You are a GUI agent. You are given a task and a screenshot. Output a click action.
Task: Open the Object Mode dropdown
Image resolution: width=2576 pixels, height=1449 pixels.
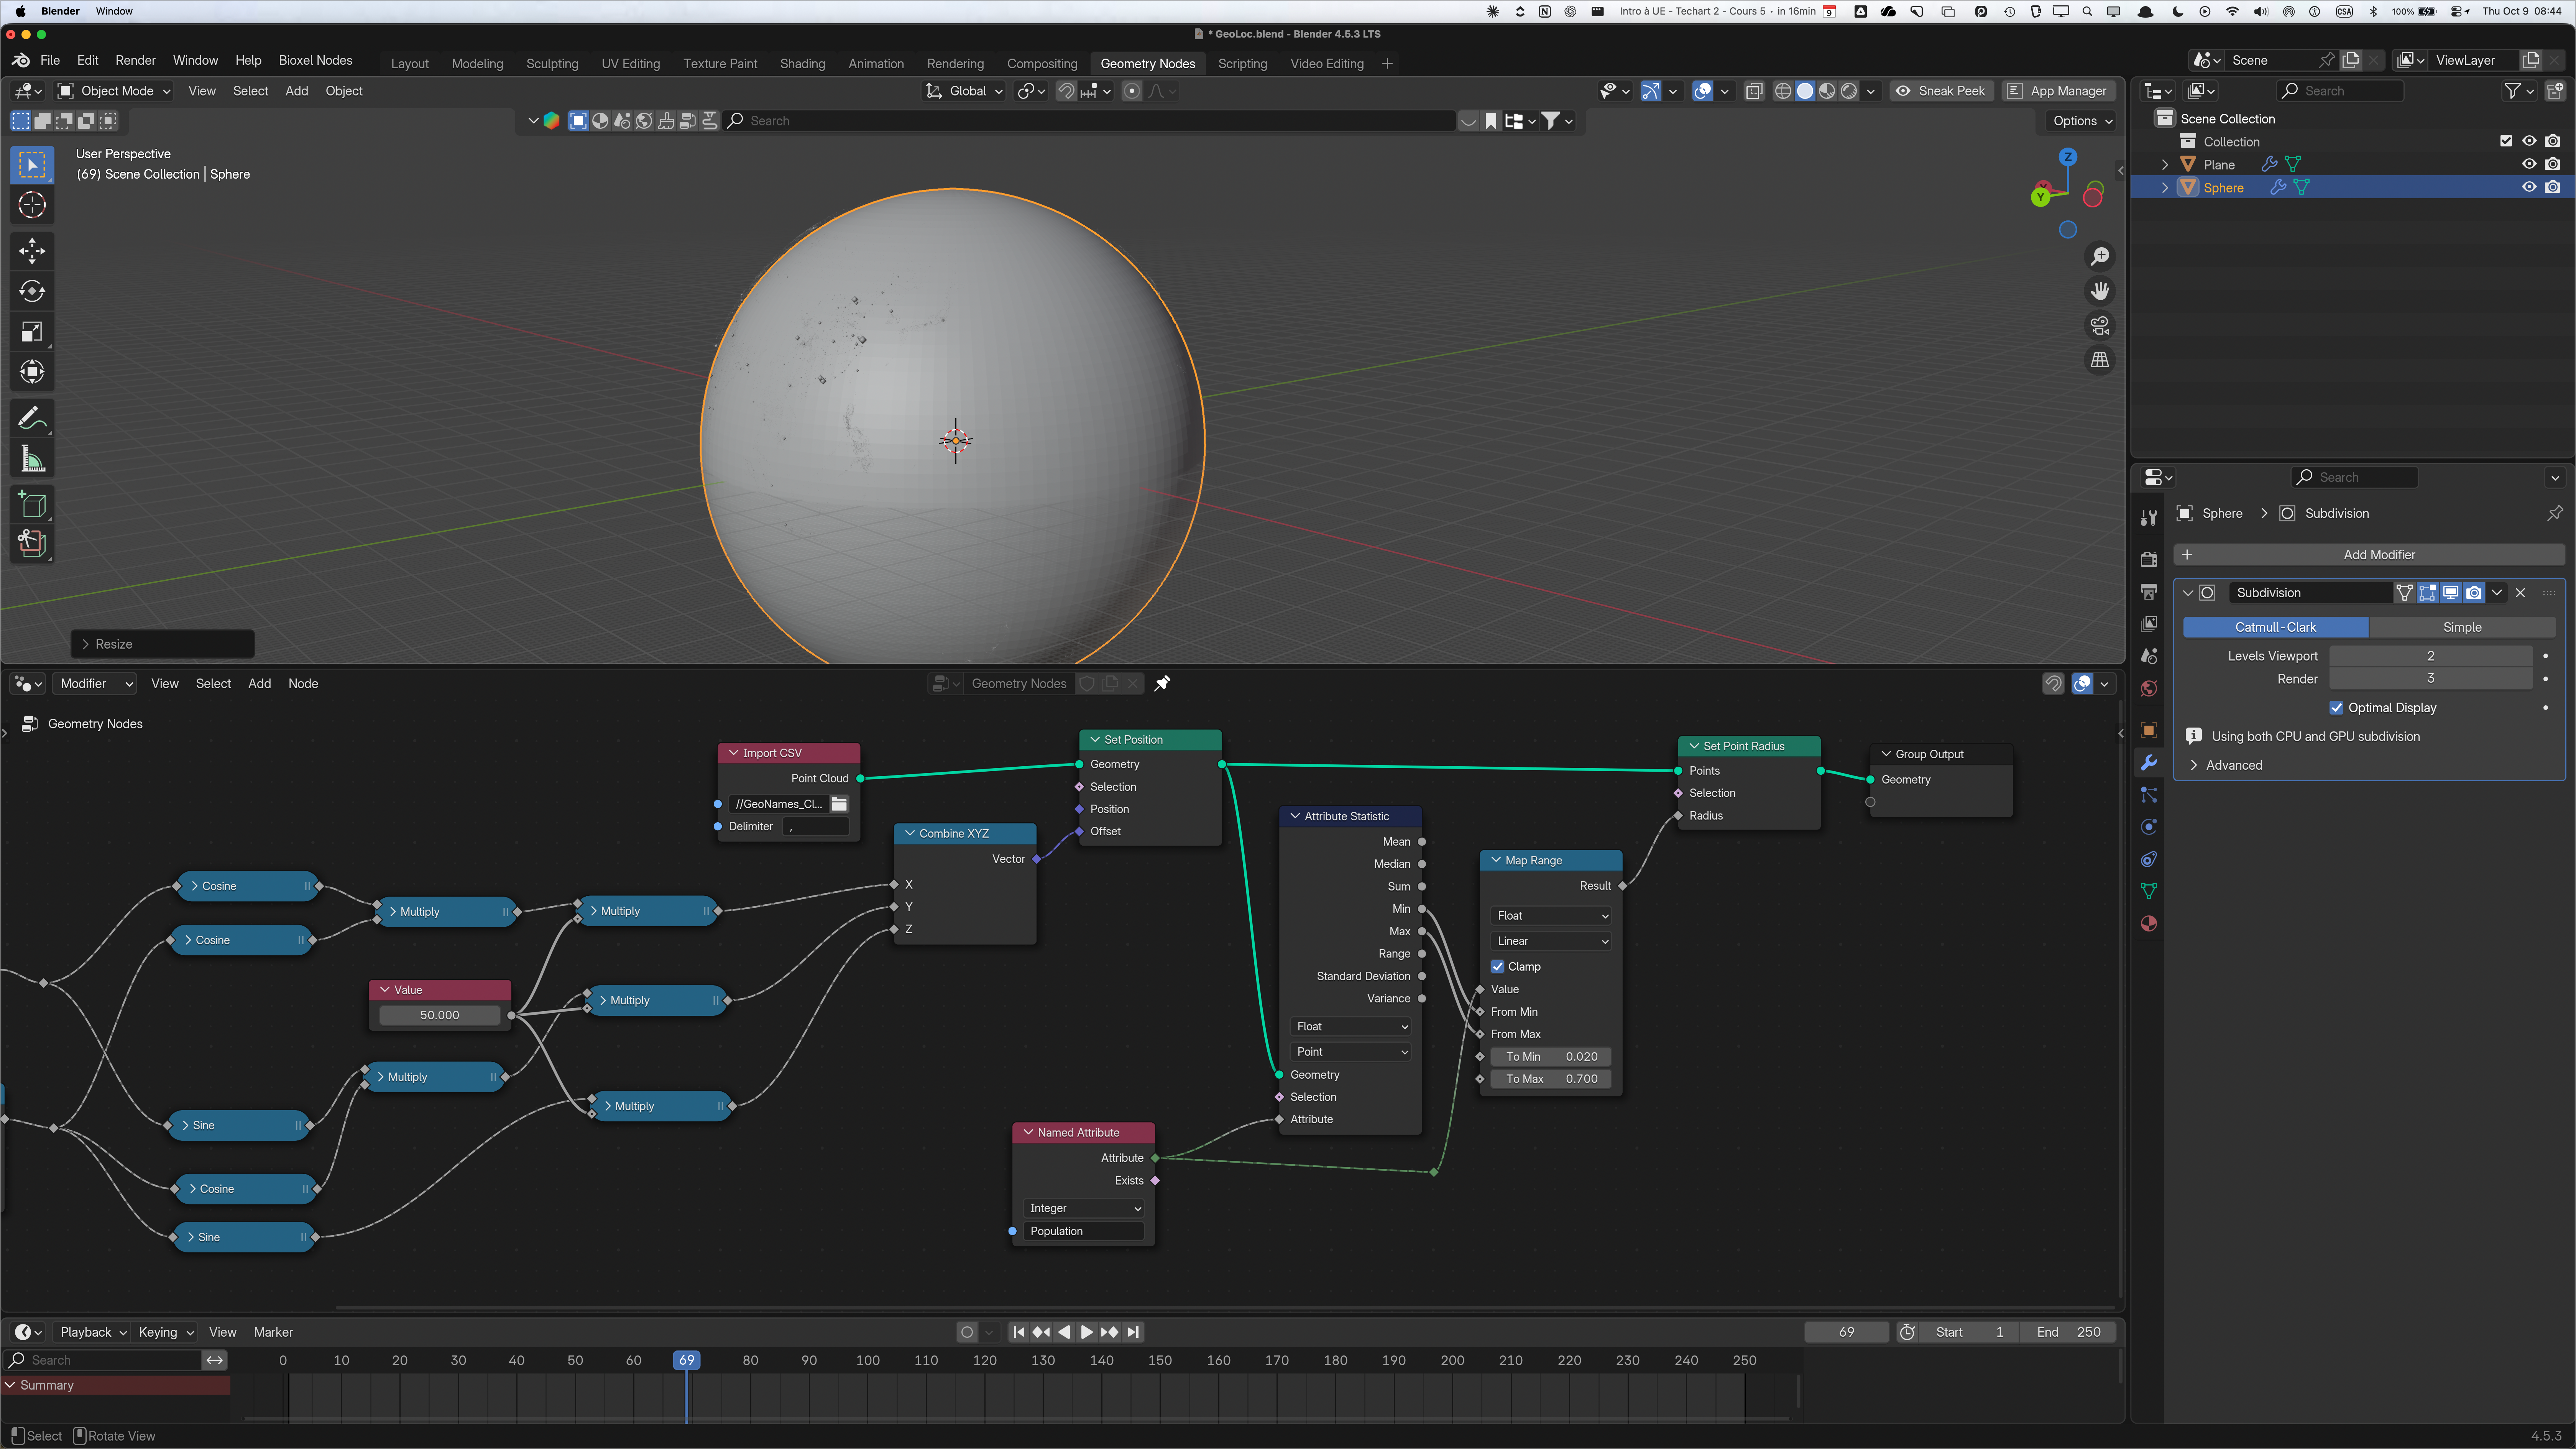click(x=114, y=91)
